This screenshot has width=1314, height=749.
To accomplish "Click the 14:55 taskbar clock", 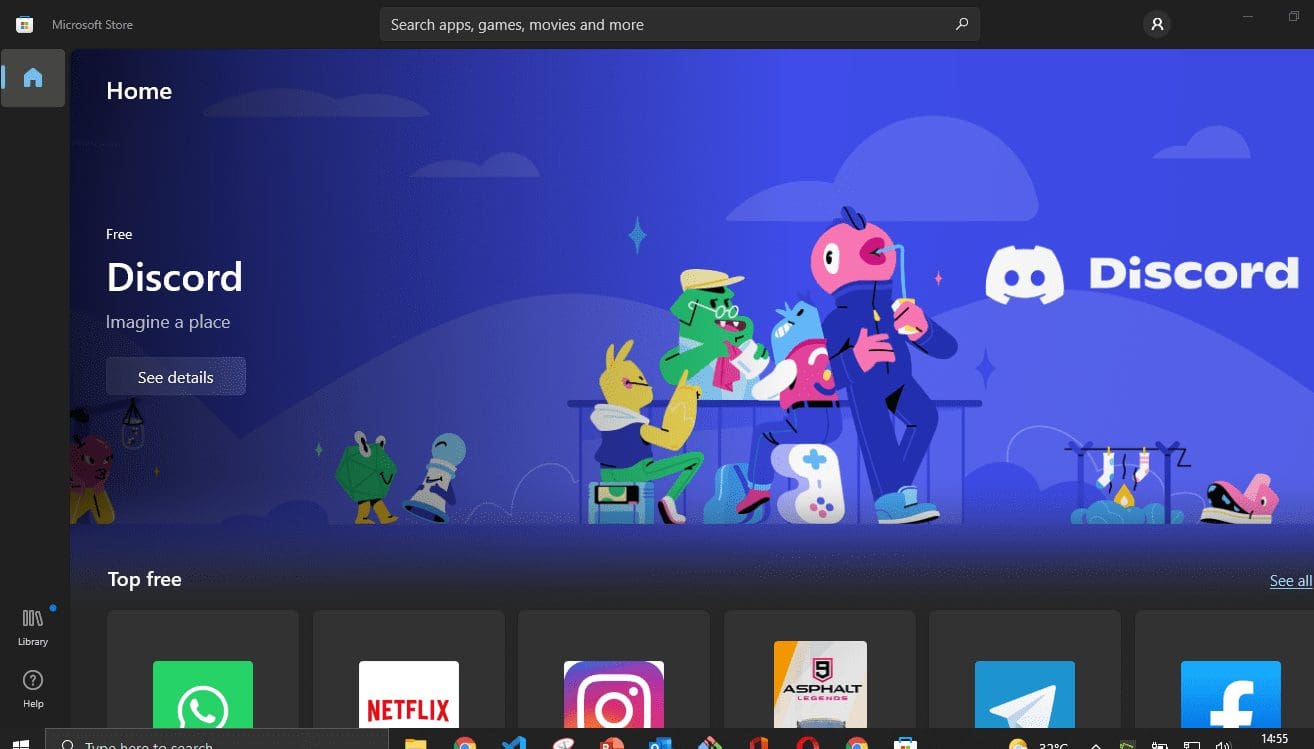I will tap(1275, 739).
